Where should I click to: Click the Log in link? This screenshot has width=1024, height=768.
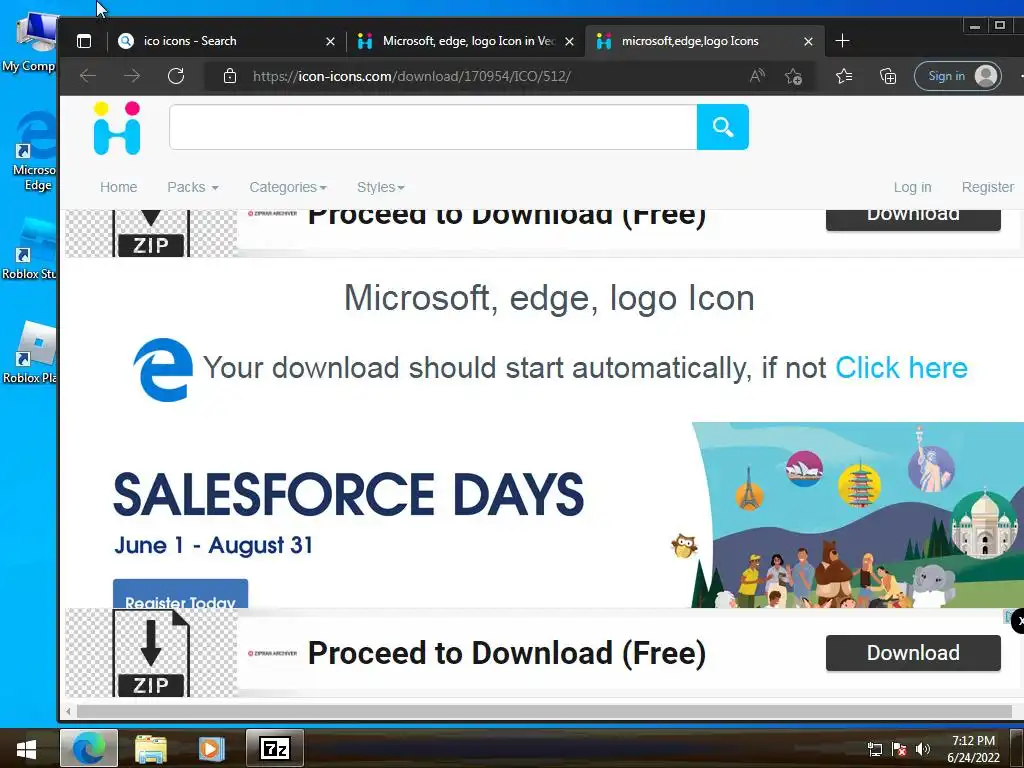click(912, 187)
